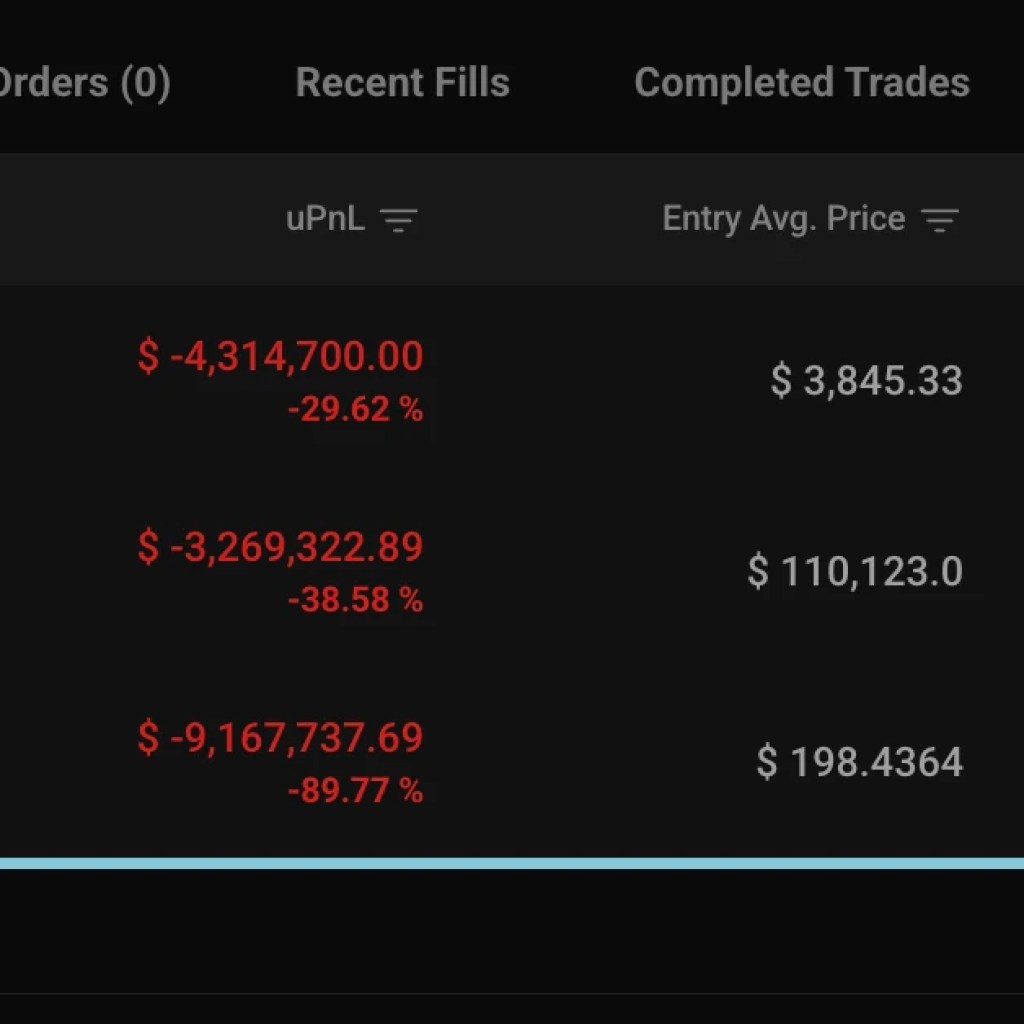Click the row of the first open position
Screen dimensions: 1024x1024
512,380
